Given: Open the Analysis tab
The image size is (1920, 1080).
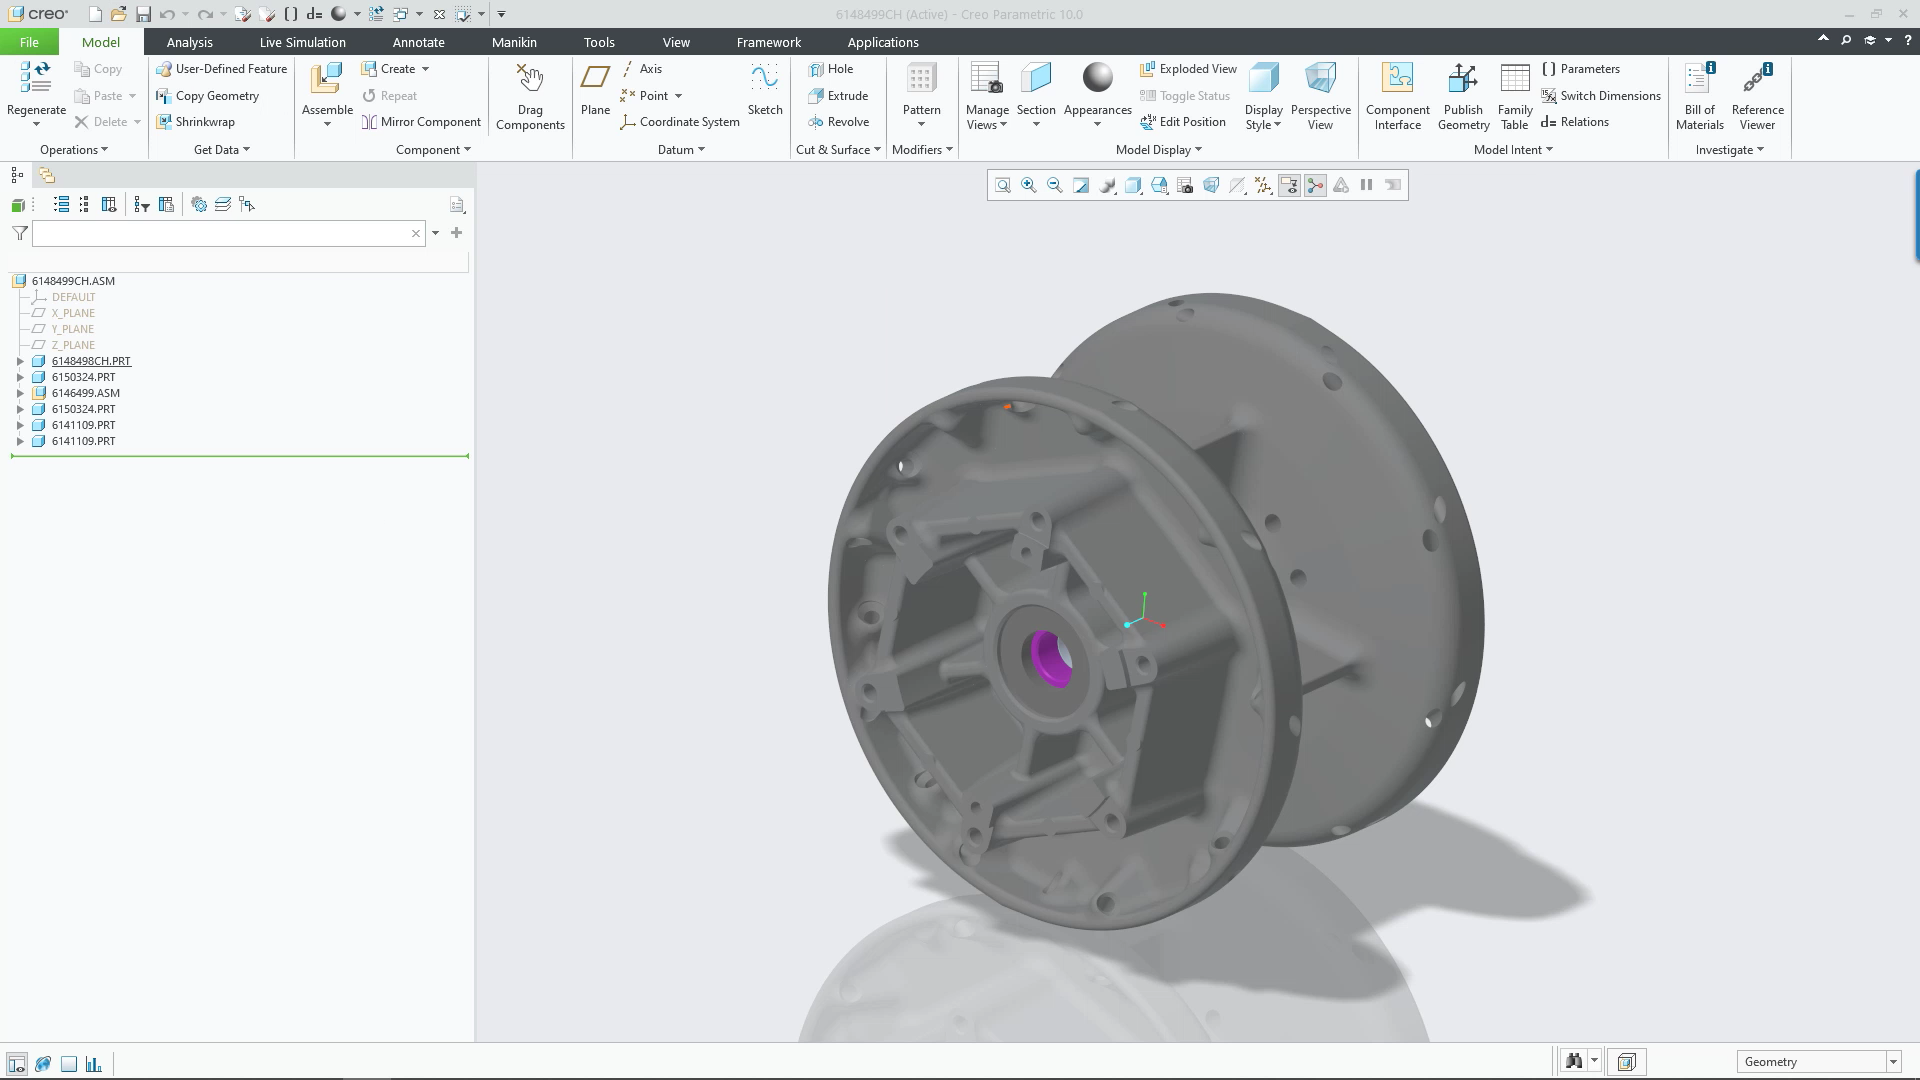Looking at the screenshot, I should [x=189, y=42].
